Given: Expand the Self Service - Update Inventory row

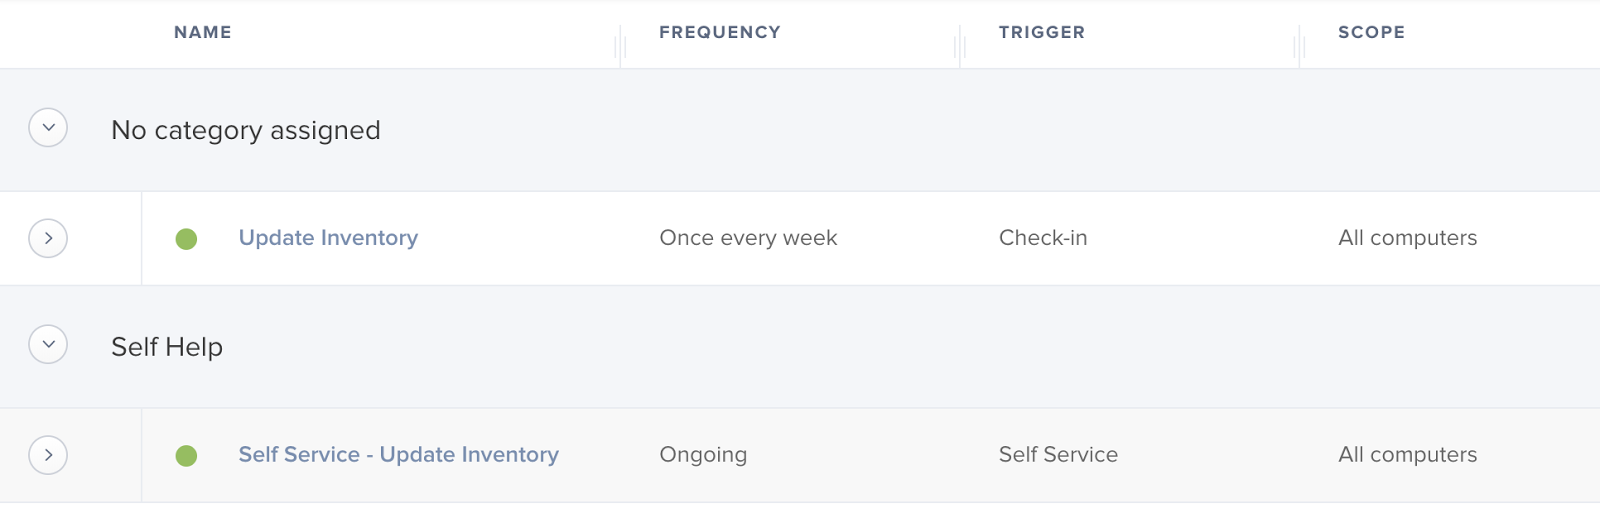Looking at the screenshot, I should click(x=48, y=455).
